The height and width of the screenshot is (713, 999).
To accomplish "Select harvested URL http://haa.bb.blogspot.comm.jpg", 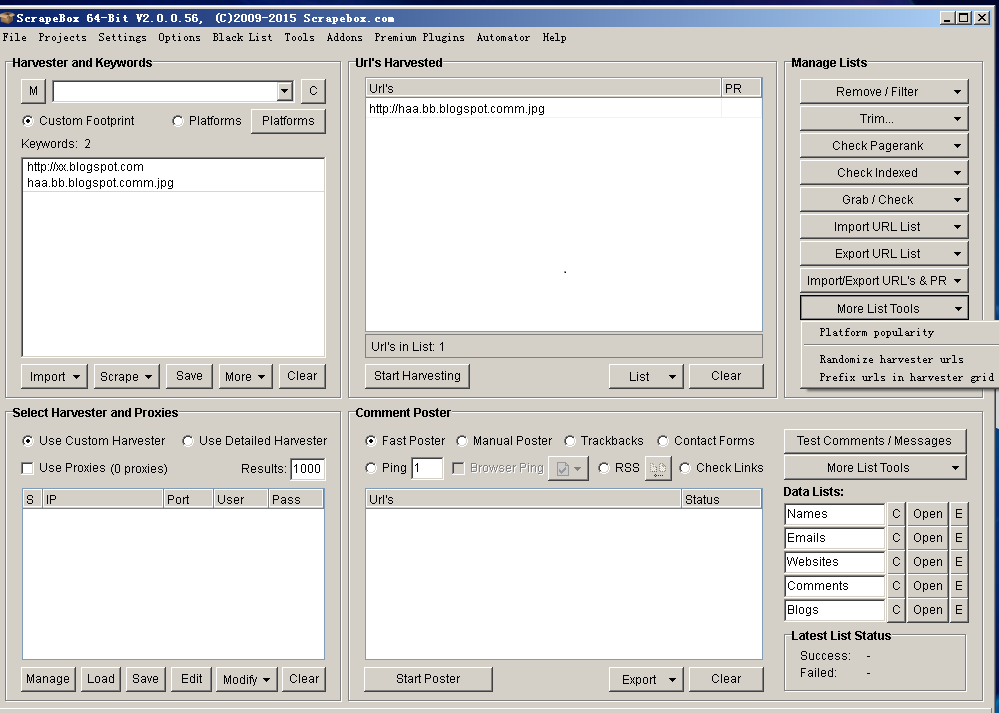I will 457,108.
